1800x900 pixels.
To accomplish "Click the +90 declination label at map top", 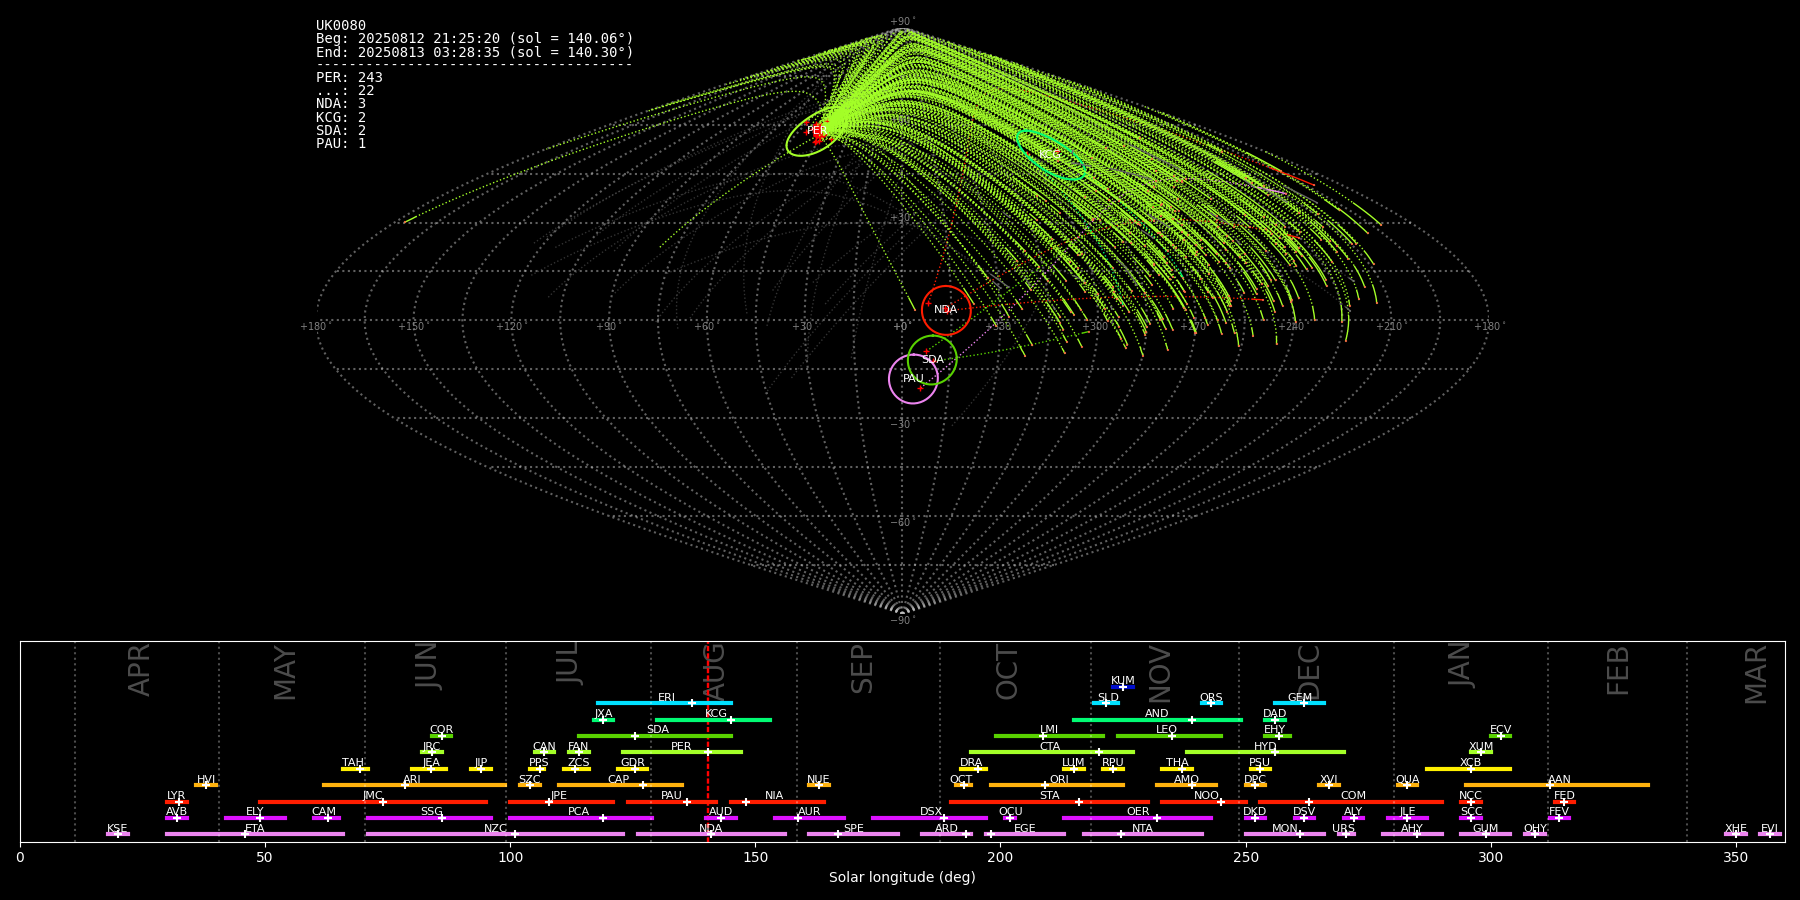I will 902,22.
